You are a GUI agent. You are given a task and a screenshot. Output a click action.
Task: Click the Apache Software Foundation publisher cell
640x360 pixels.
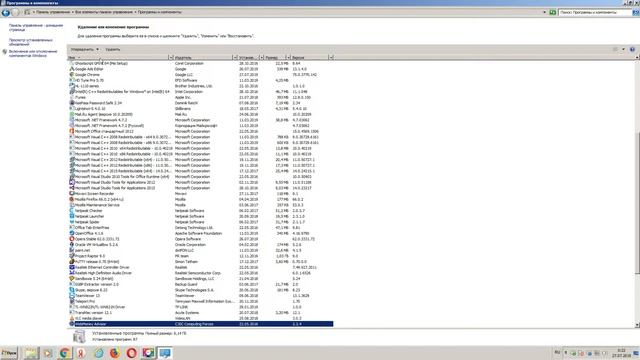pos(198,233)
